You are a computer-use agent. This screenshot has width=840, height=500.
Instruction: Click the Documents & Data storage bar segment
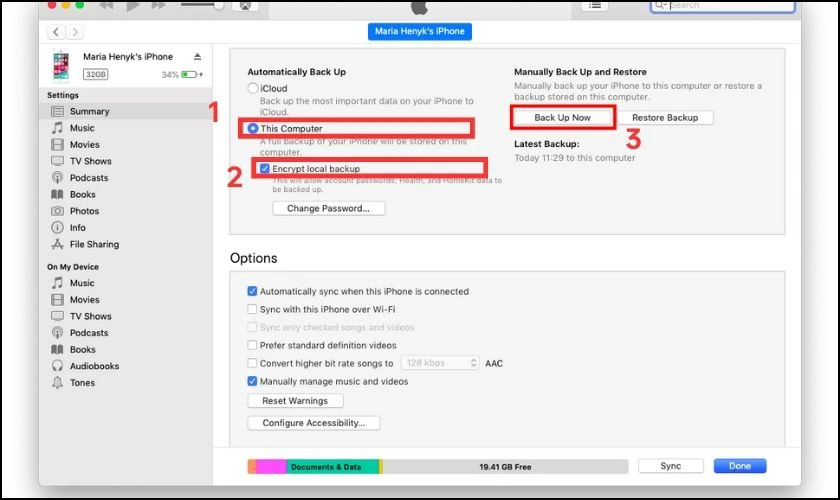point(333,467)
